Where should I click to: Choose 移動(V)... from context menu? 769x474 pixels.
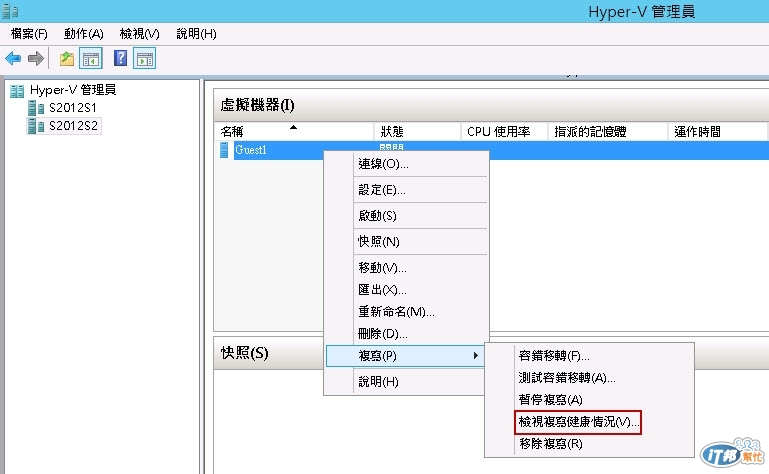(x=407, y=267)
